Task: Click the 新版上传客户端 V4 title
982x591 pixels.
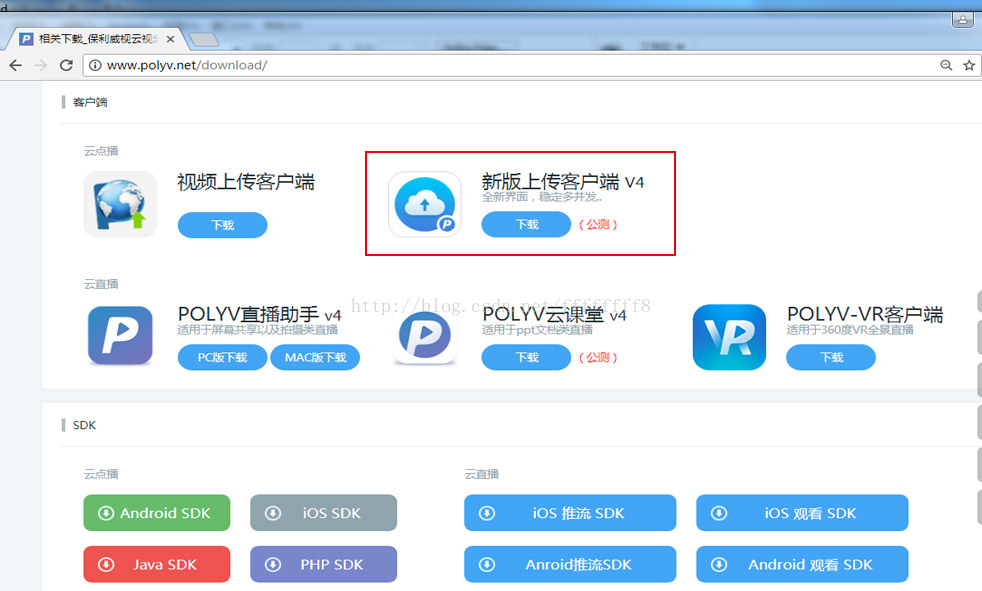Action: pyautogui.click(x=562, y=182)
